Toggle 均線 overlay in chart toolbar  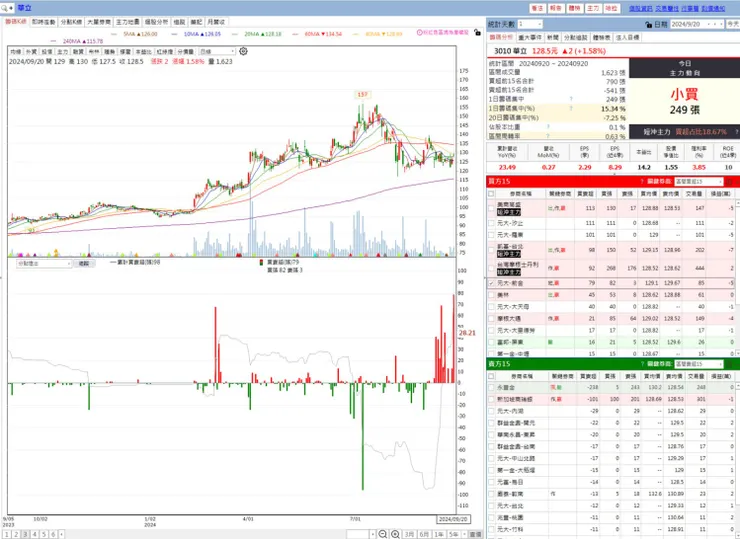[16, 51]
